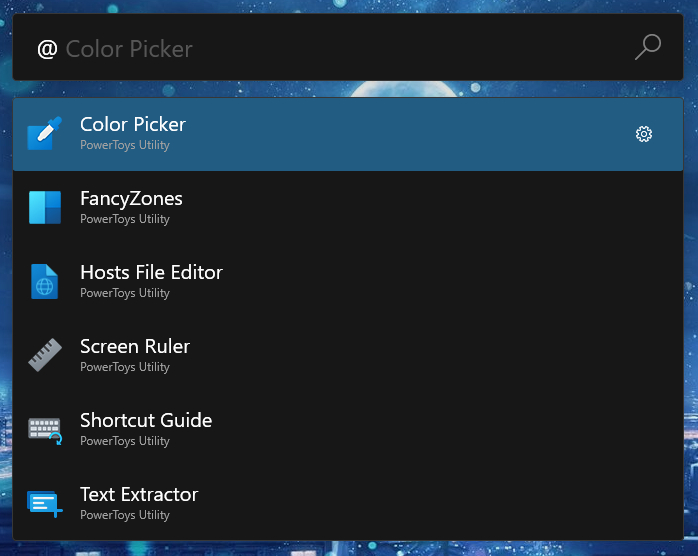Image resolution: width=698 pixels, height=556 pixels.
Task: Click the "PowerToys Utility" subtitle under FancyZones
Action: pos(125,219)
